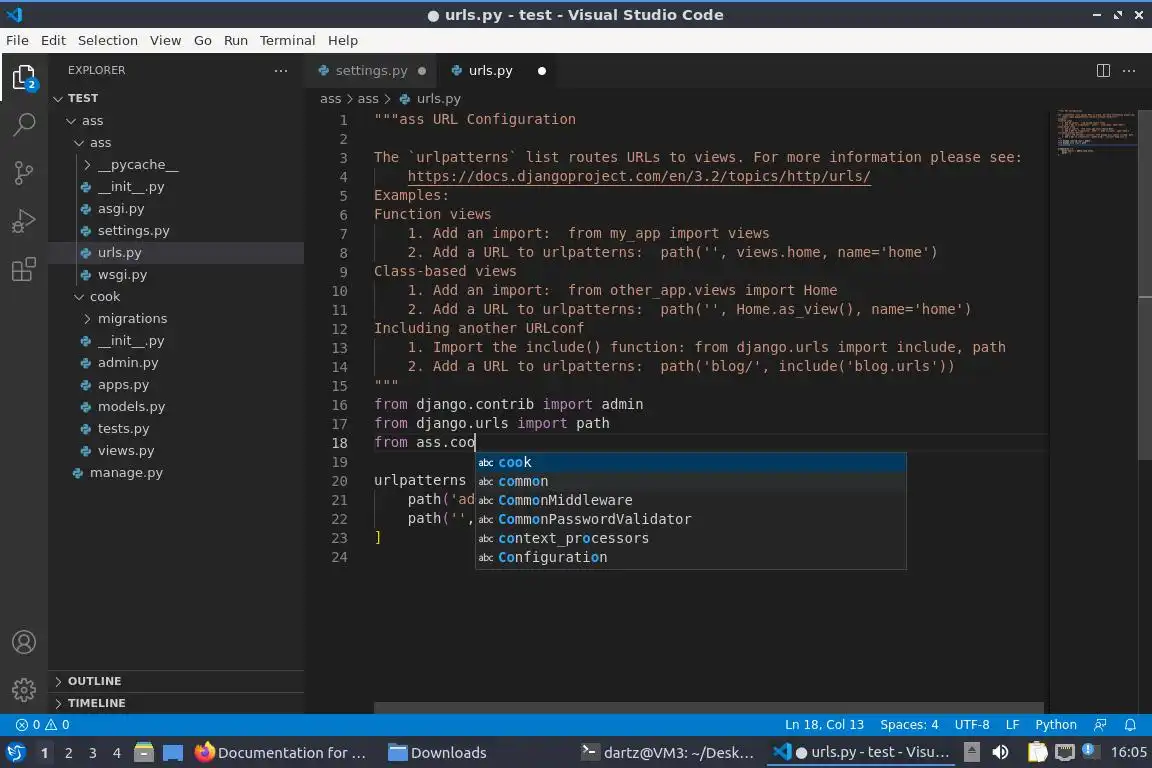The height and width of the screenshot is (768, 1152).
Task: Select language mode Python
Action: click(x=1056, y=725)
